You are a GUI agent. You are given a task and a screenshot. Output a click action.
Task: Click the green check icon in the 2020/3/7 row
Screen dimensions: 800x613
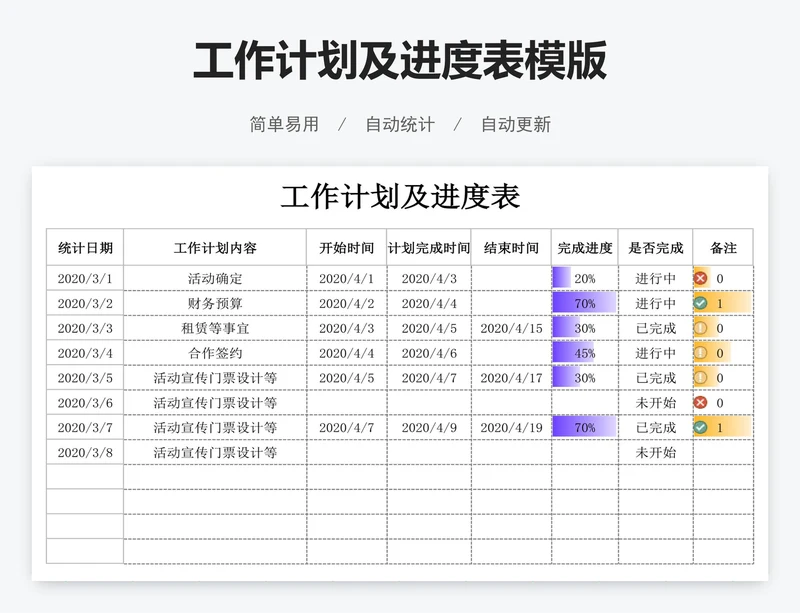pyautogui.click(x=701, y=427)
